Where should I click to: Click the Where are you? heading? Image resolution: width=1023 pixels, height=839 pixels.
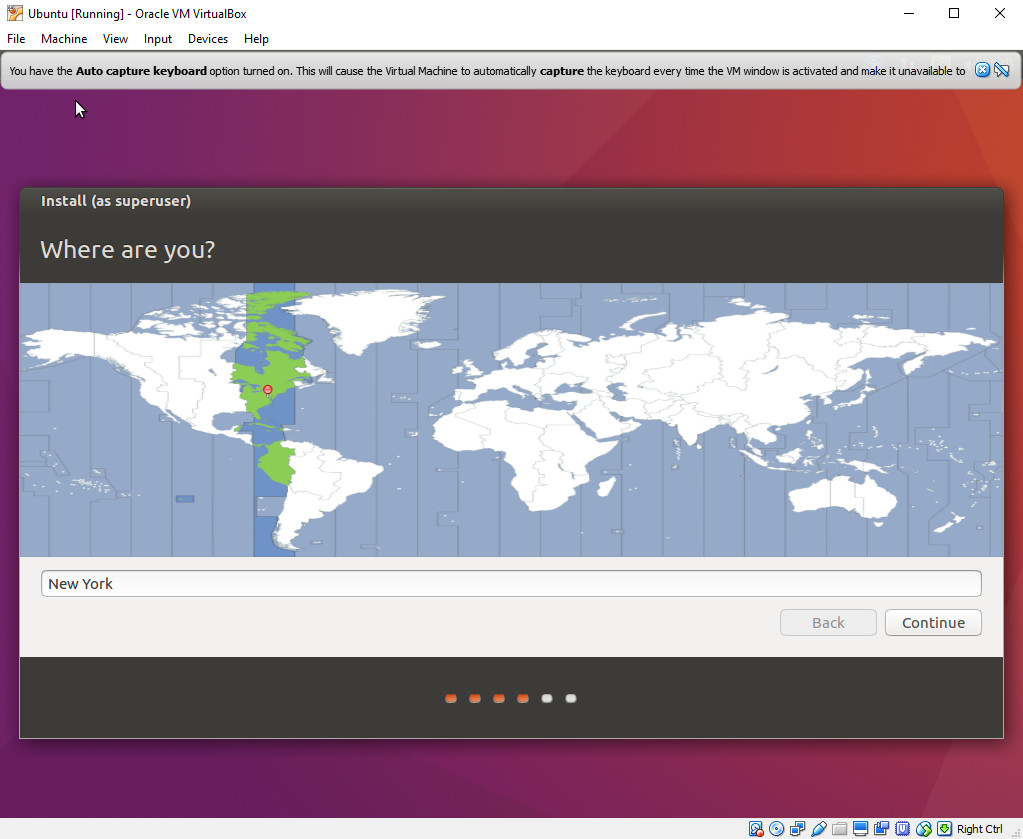(x=127, y=249)
